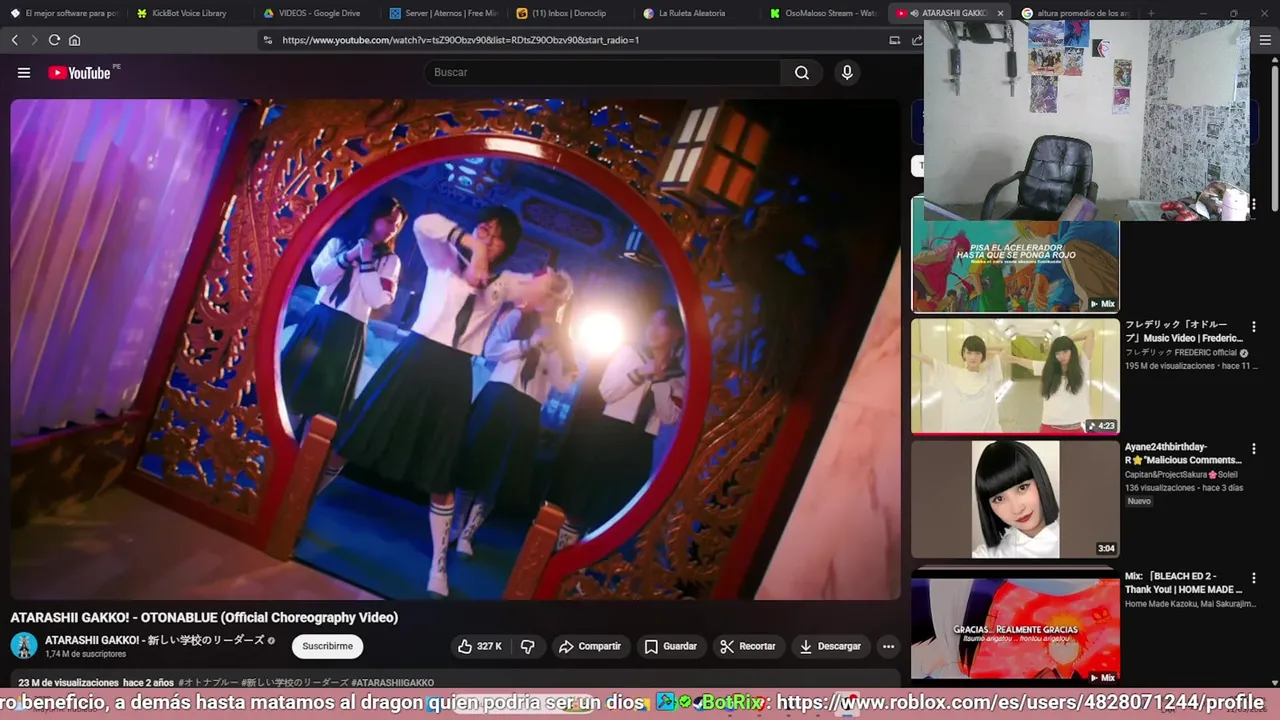Click the OTONABLUE video title text
The width and height of the screenshot is (1280, 720).
(204, 618)
